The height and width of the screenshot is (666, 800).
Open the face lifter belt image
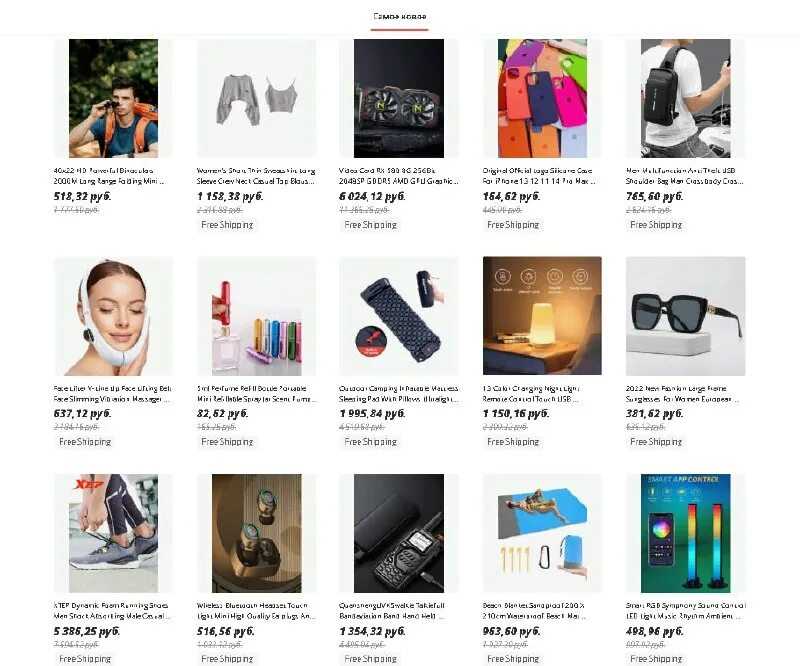tap(113, 316)
